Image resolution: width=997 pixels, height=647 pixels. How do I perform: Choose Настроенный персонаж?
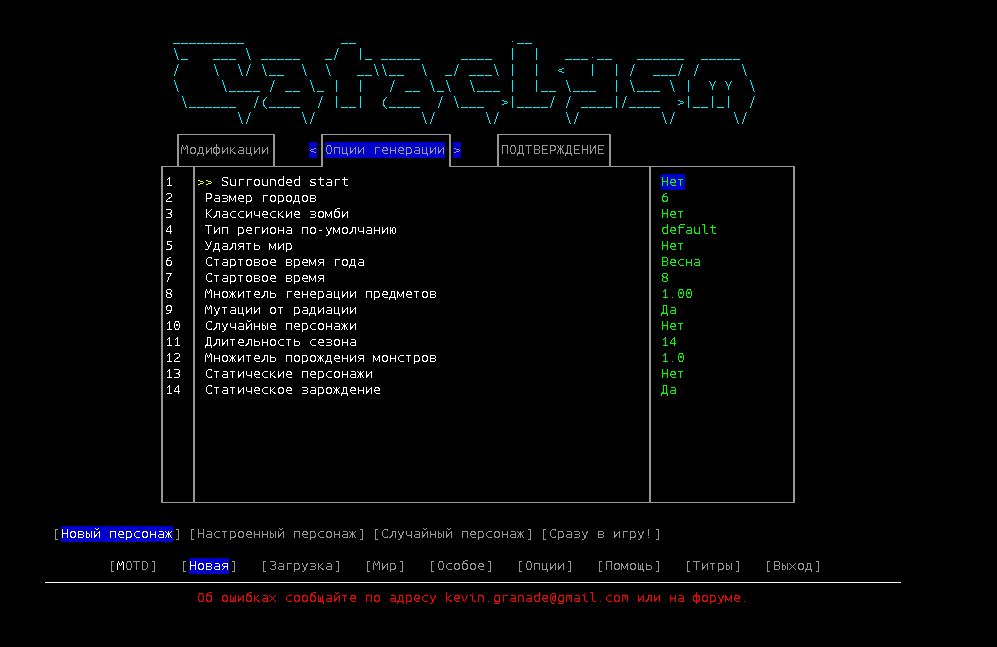pos(277,534)
